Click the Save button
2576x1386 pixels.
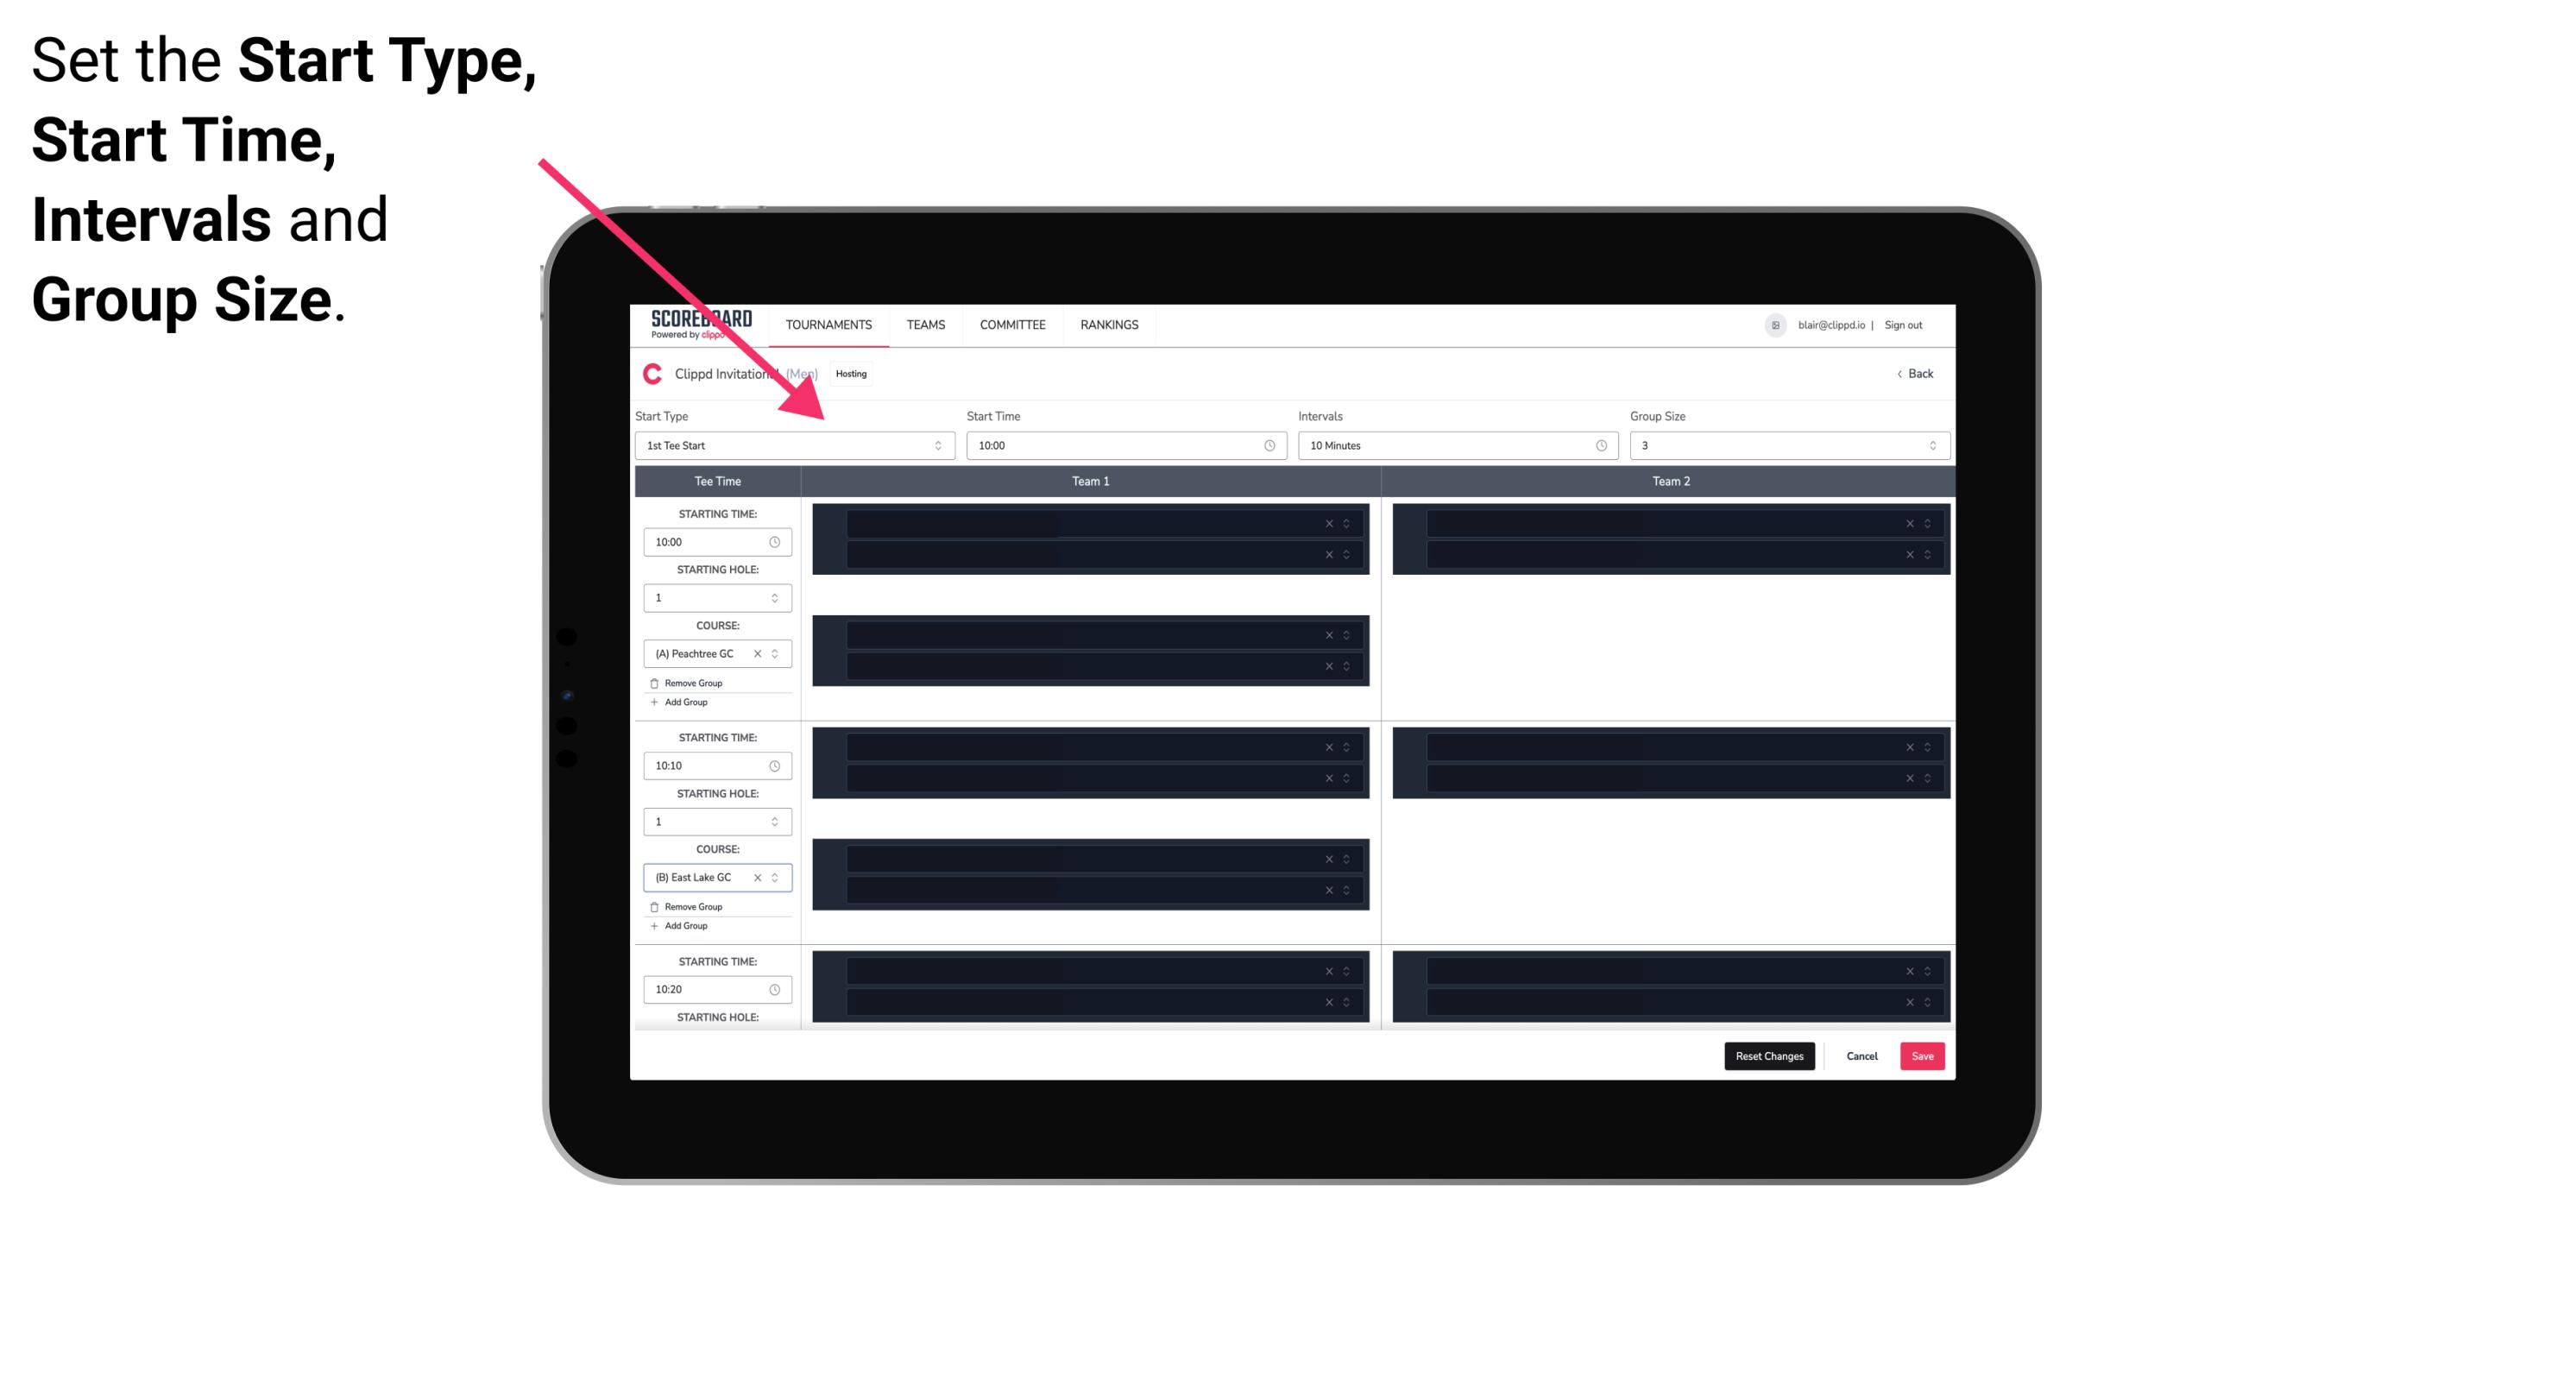click(x=1923, y=1055)
